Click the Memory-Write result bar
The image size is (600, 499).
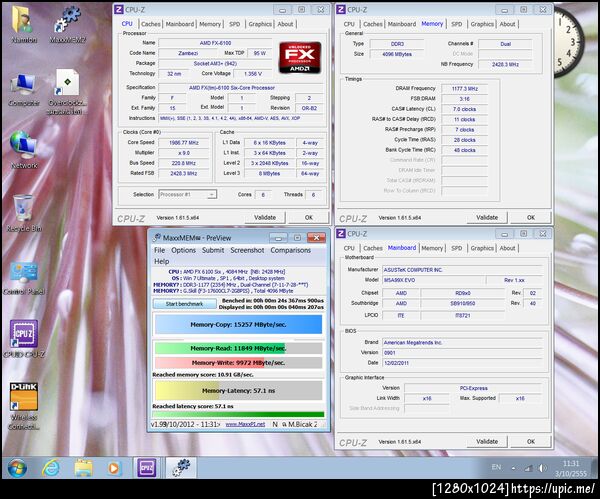point(238,362)
